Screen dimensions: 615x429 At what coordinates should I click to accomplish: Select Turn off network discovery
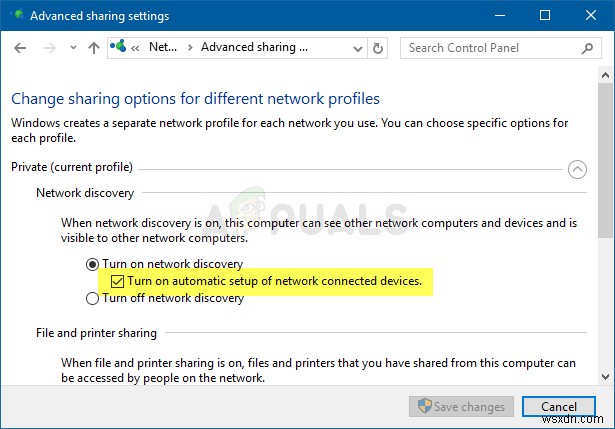click(x=93, y=298)
